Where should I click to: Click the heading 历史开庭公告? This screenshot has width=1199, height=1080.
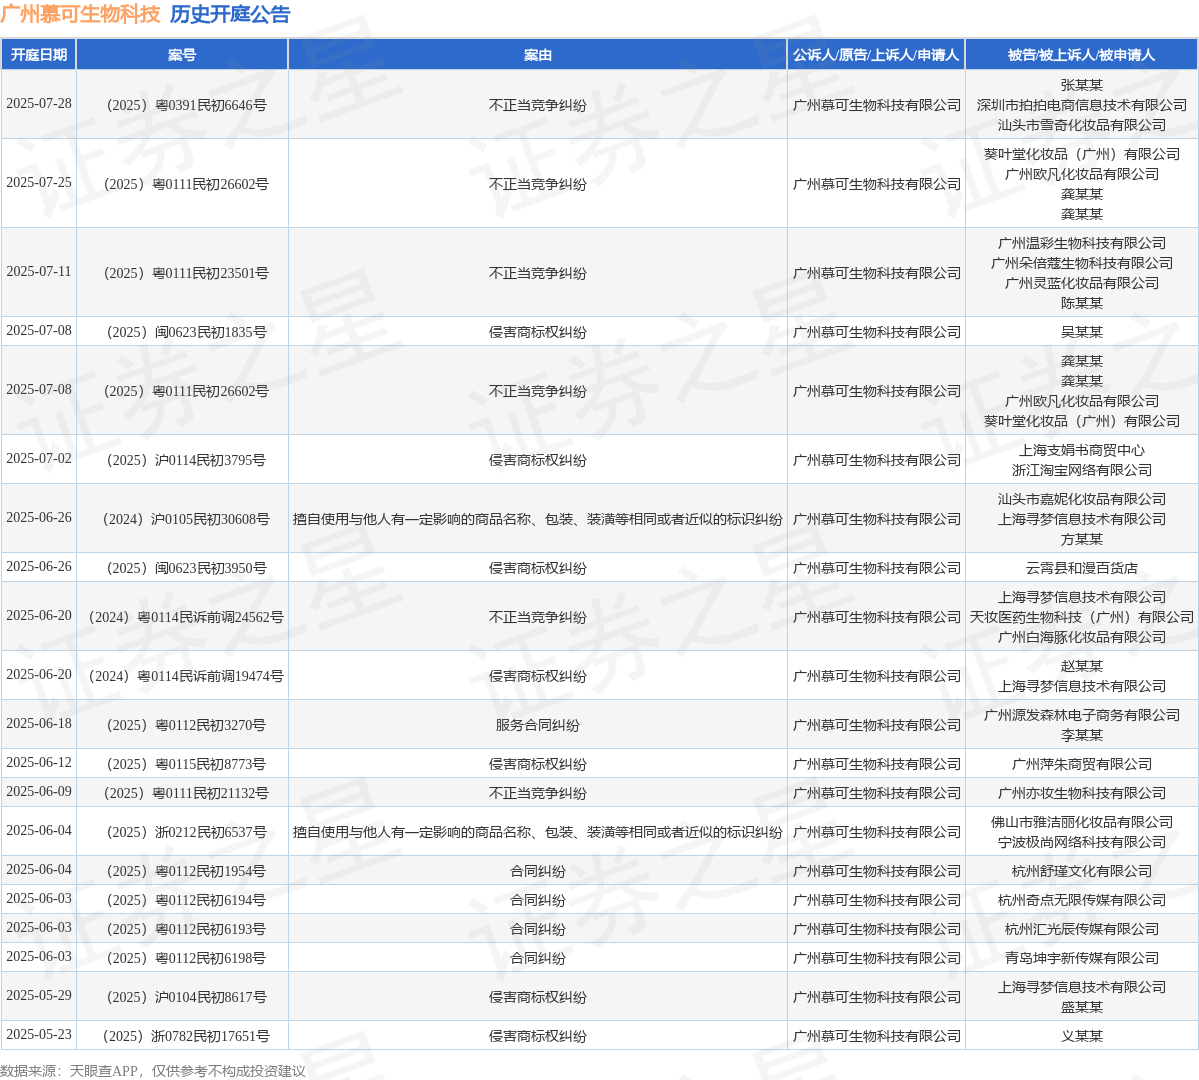[x=230, y=15]
